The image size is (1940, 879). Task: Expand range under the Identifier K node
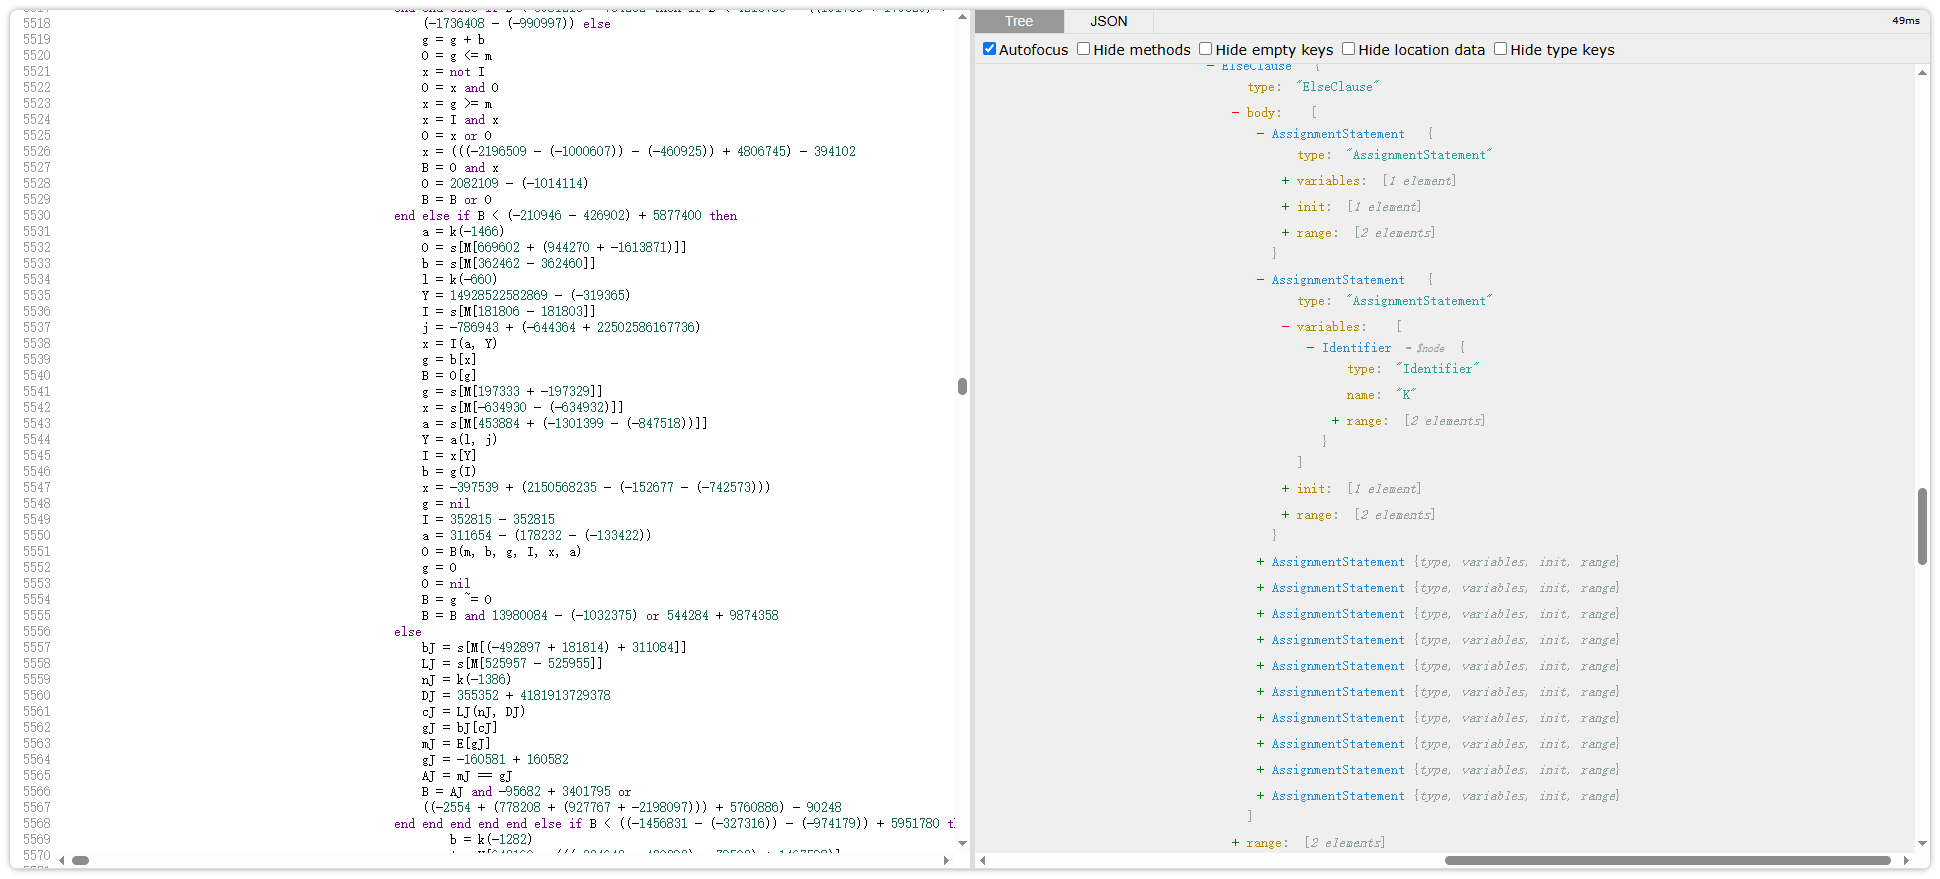tap(1336, 421)
